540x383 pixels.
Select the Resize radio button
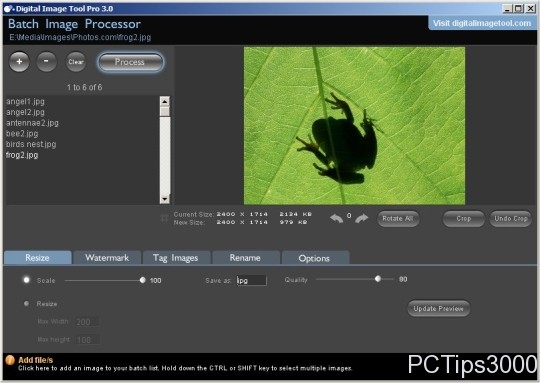pyautogui.click(x=27, y=303)
